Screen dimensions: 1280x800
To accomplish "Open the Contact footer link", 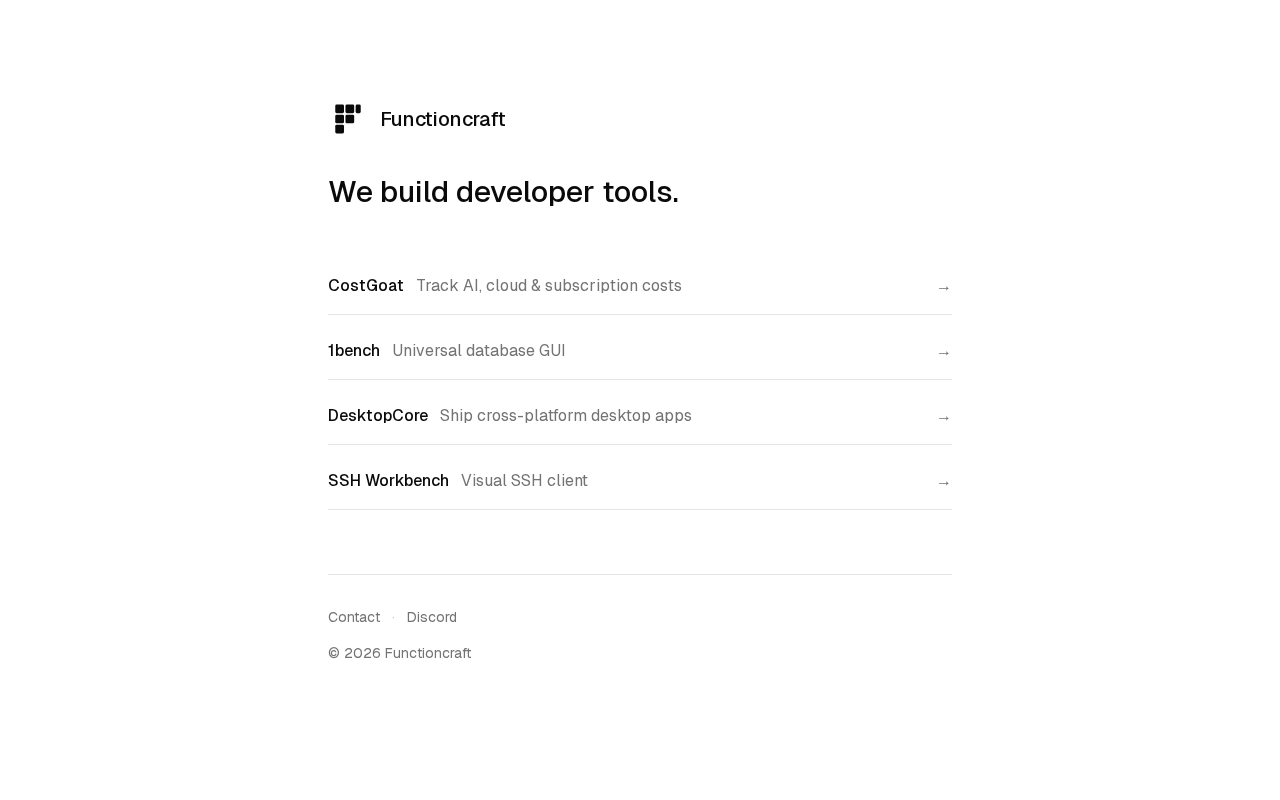I will pyautogui.click(x=354, y=617).
